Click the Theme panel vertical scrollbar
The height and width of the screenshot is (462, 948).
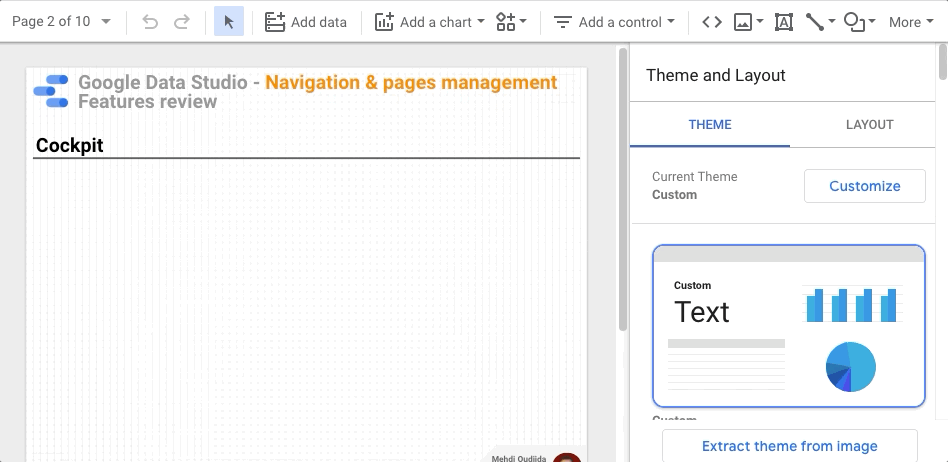tap(943, 60)
